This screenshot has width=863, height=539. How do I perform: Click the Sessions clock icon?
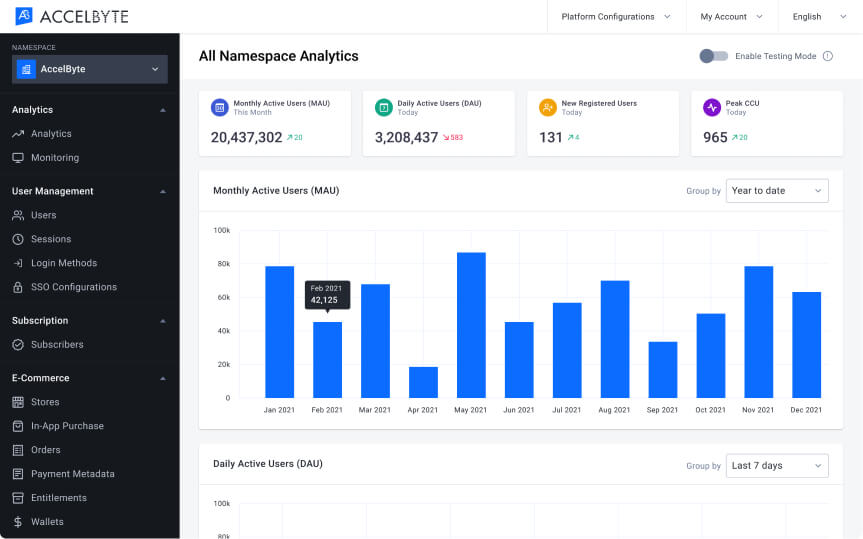pos(18,239)
